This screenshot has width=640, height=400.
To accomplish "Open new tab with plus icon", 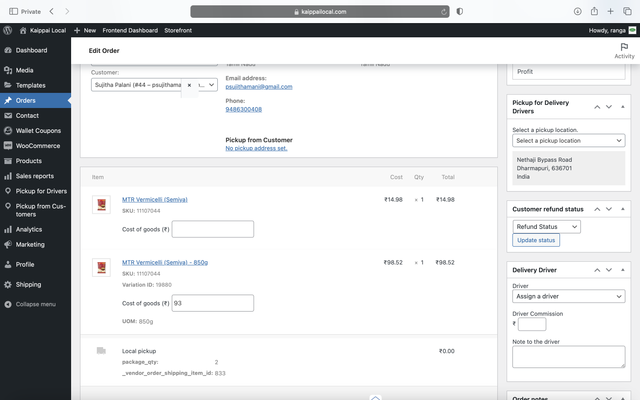I will [x=610, y=11].
